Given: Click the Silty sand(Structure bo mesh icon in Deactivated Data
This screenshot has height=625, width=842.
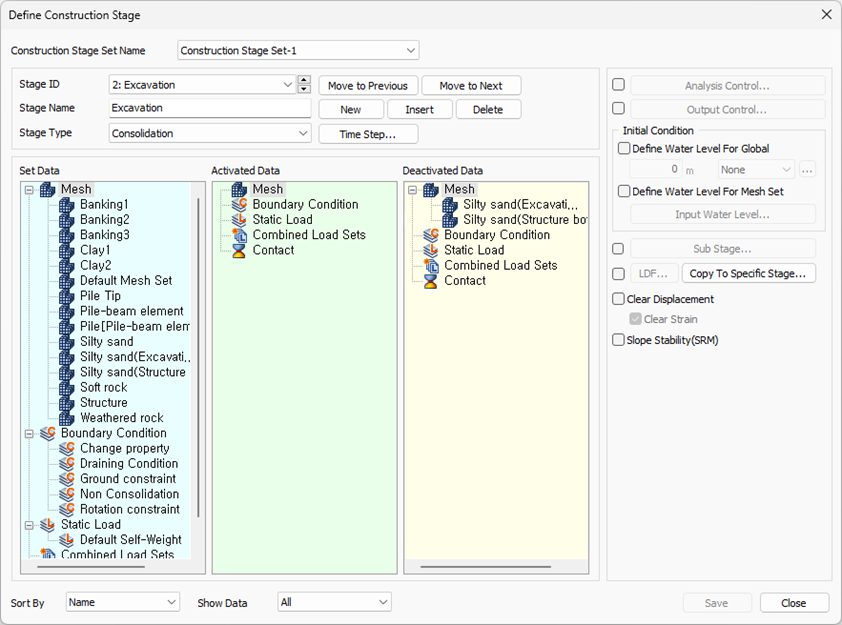Looking at the screenshot, I should click(450, 220).
